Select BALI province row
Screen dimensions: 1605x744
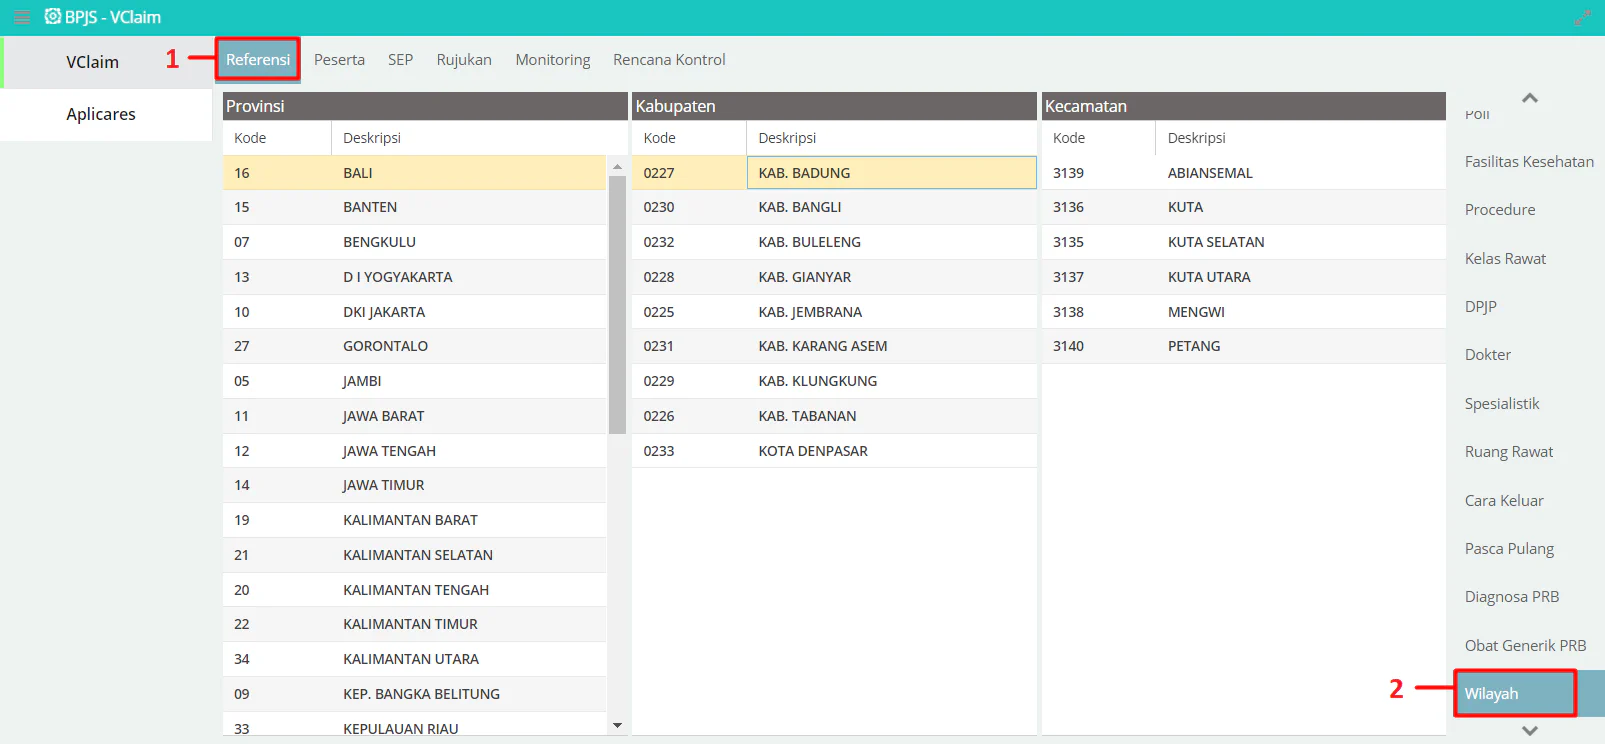pyautogui.click(x=415, y=173)
